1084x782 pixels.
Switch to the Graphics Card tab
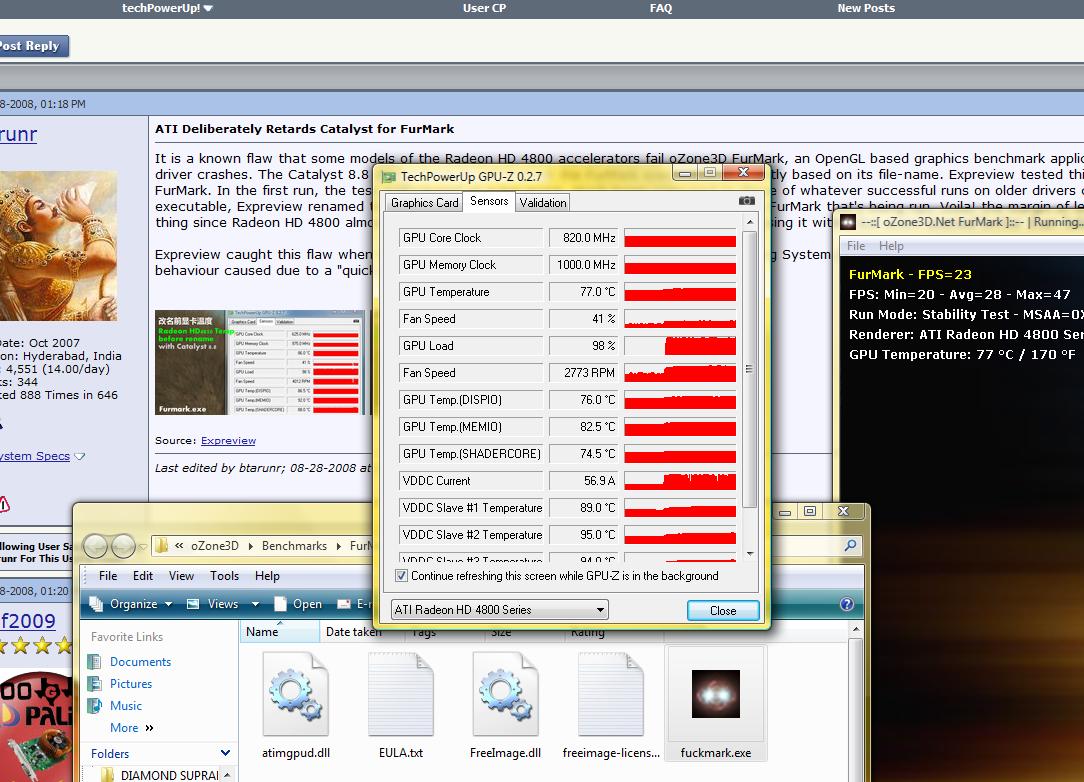[x=424, y=203]
